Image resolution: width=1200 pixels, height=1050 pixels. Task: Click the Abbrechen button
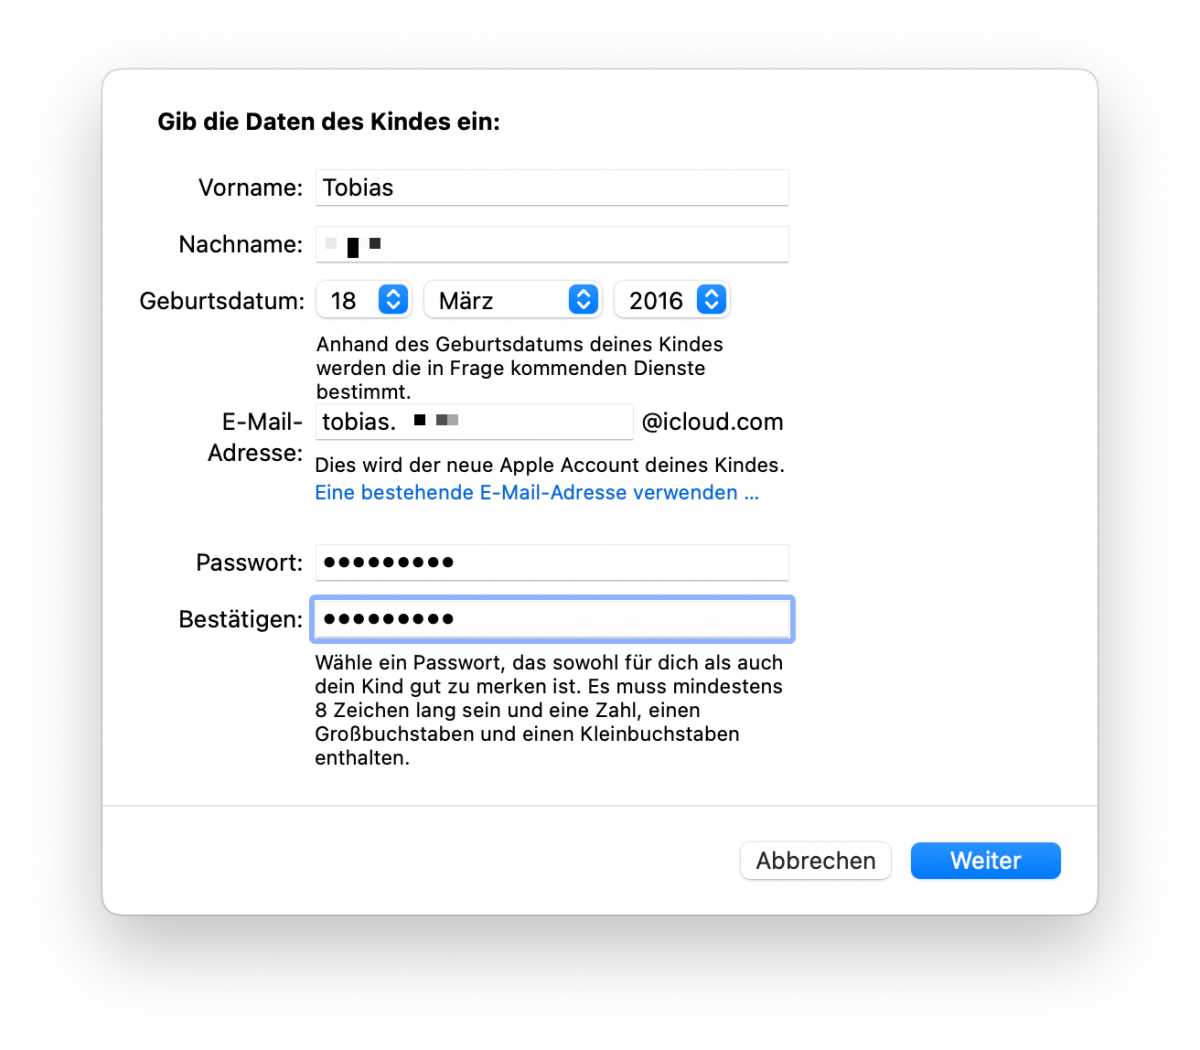816,861
